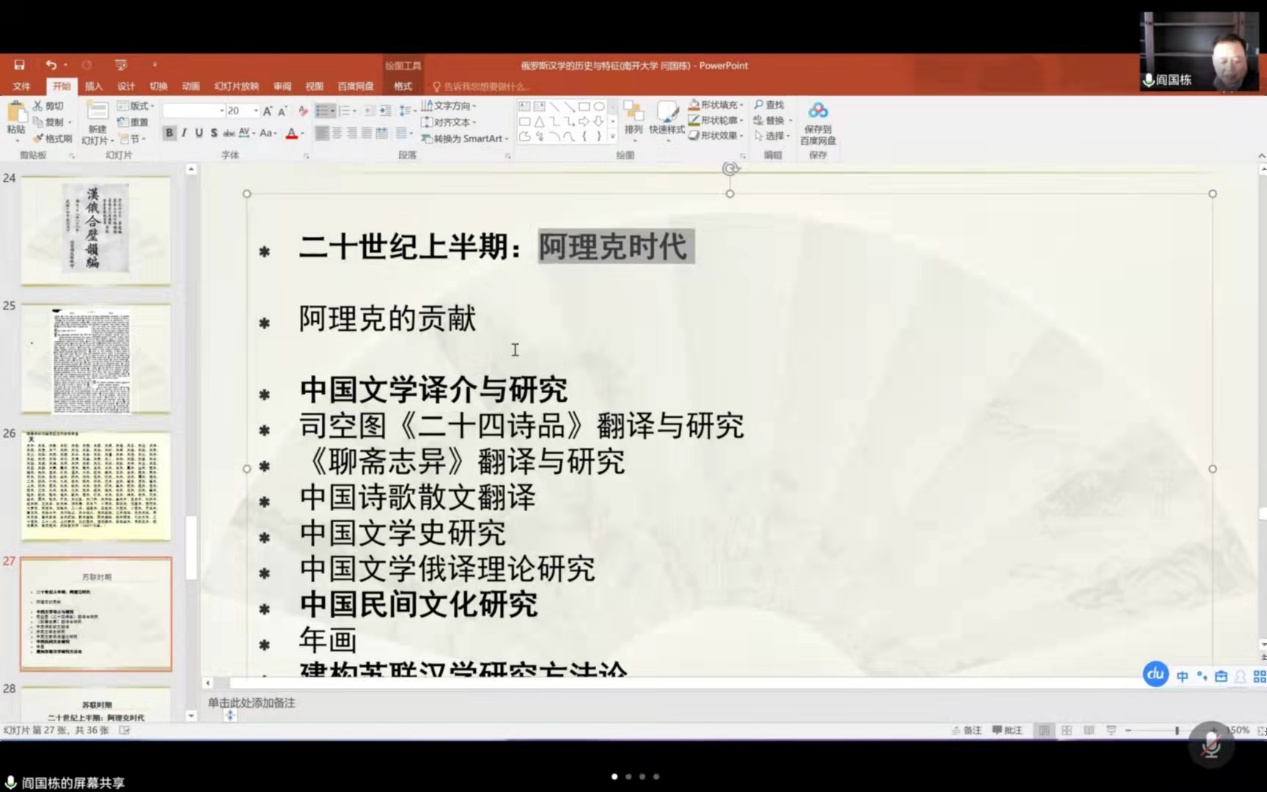Click notes pane 单击此处添加备注
Image resolution: width=1267 pixels, height=792 pixels.
[x=252, y=703]
